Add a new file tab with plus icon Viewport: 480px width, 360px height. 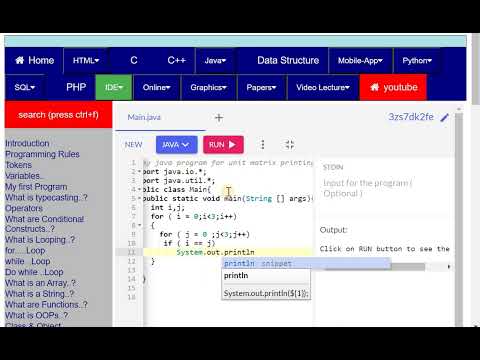coord(219,118)
